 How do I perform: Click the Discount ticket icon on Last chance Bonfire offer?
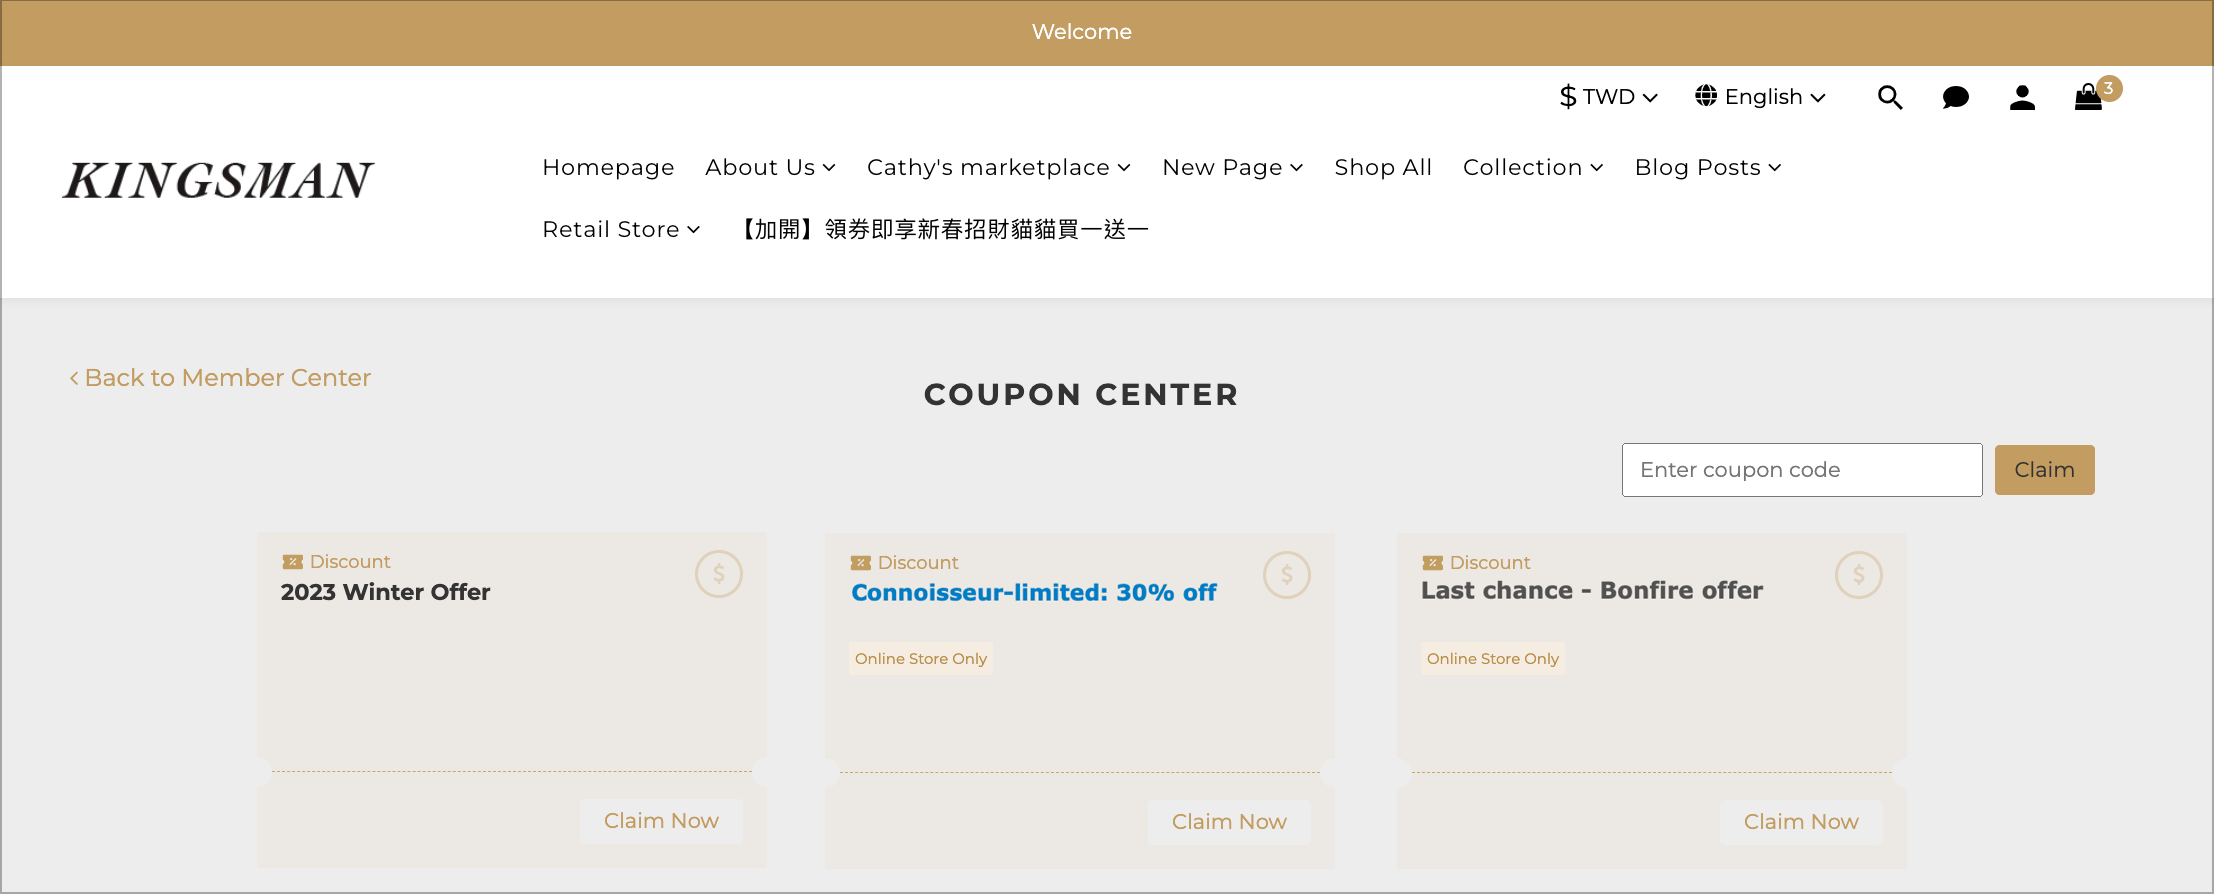[1432, 563]
